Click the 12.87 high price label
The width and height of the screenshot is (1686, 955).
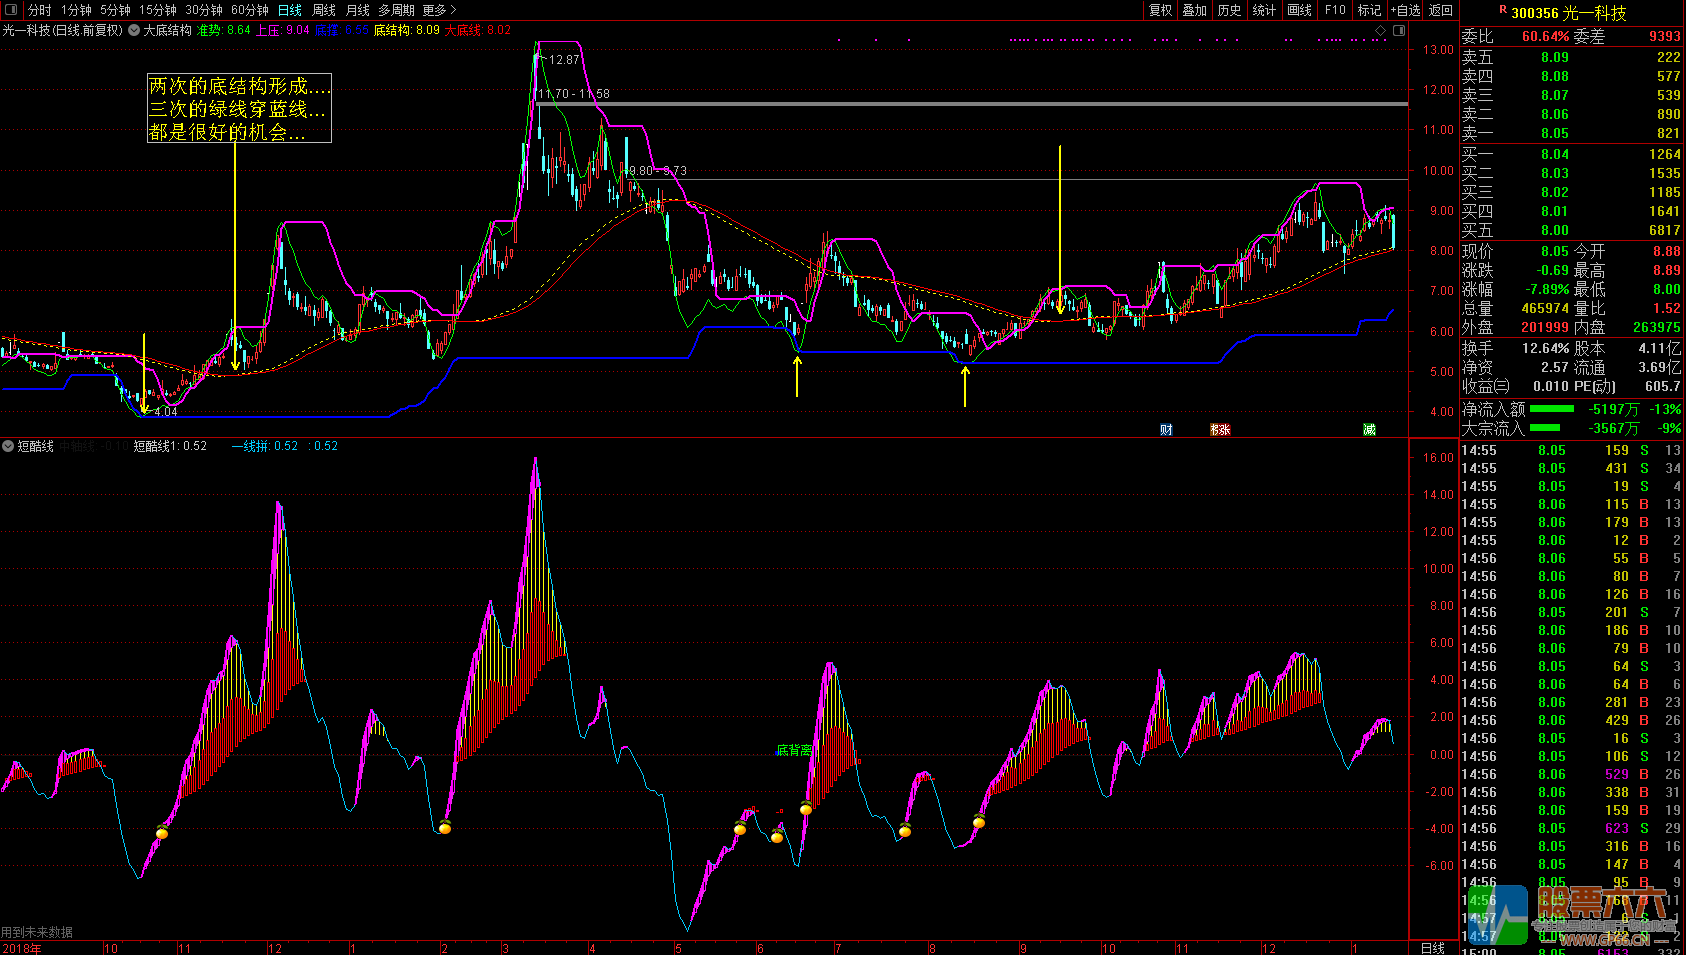564,60
